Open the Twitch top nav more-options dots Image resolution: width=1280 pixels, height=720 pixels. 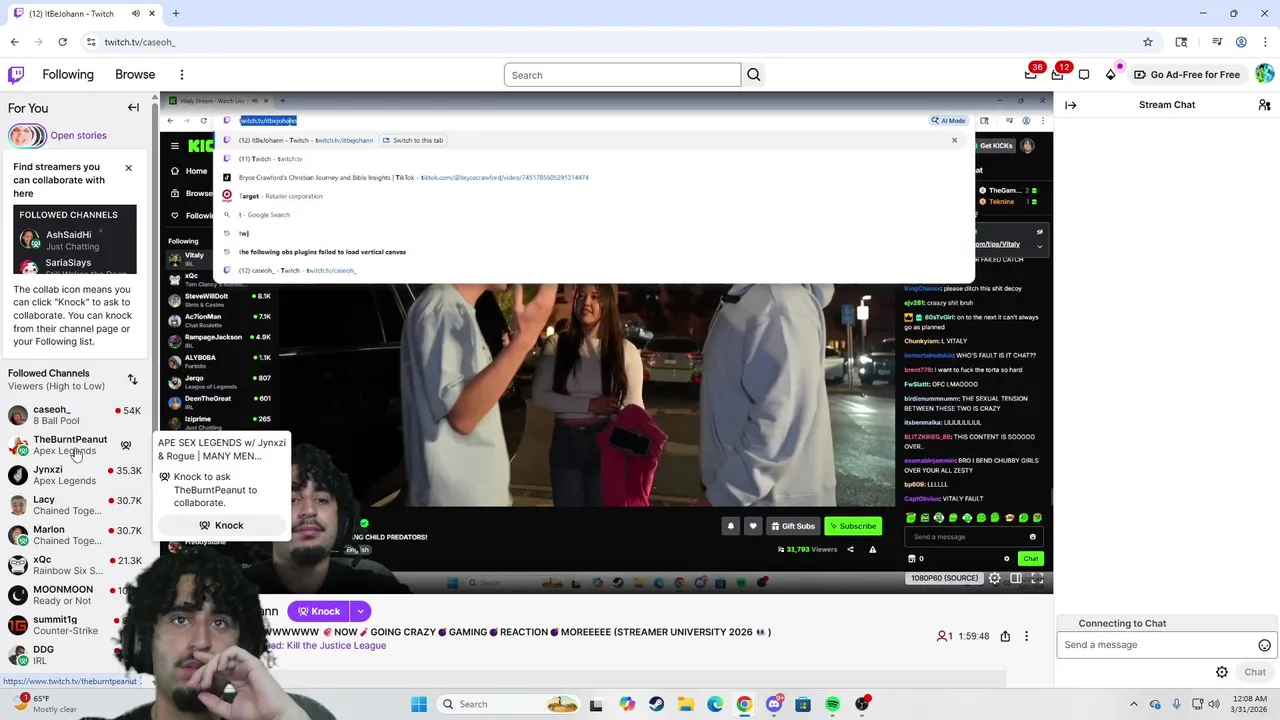(182, 75)
